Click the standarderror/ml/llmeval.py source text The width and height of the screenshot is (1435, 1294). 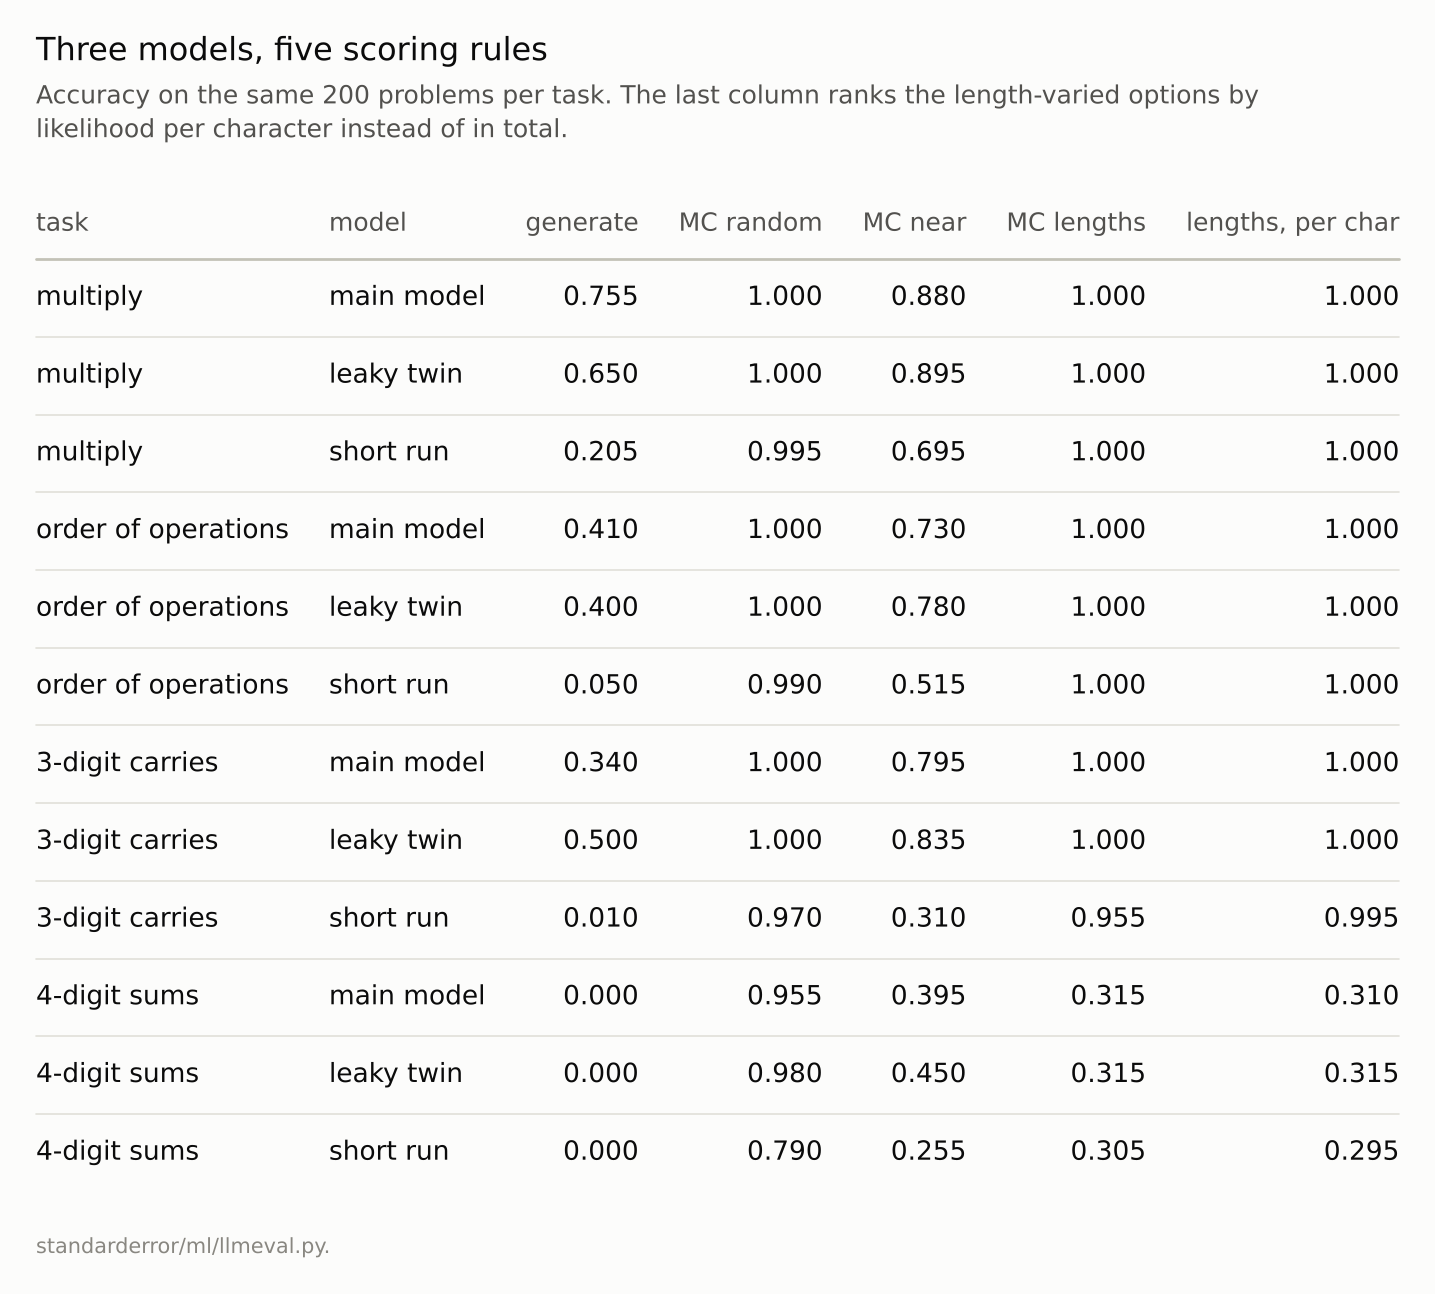(183, 1246)
